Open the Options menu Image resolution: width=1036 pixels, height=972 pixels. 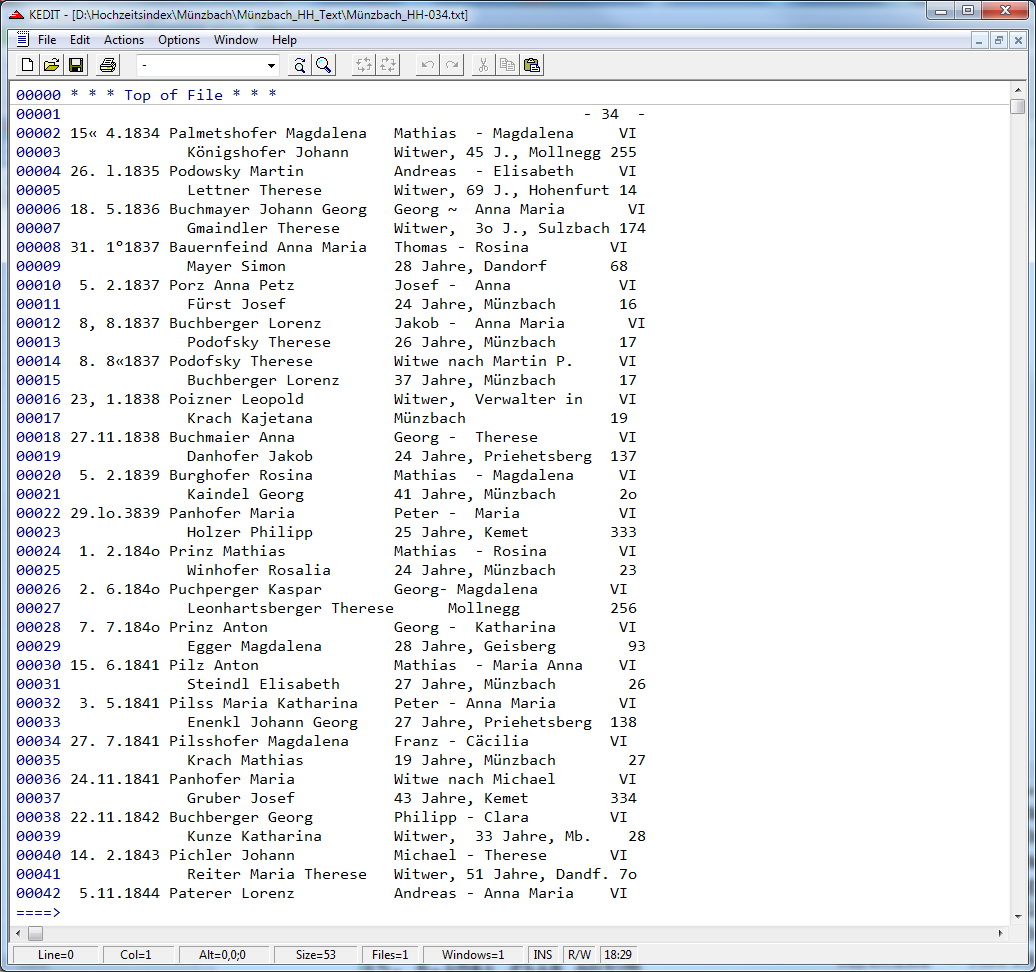[x=179, y=40]
